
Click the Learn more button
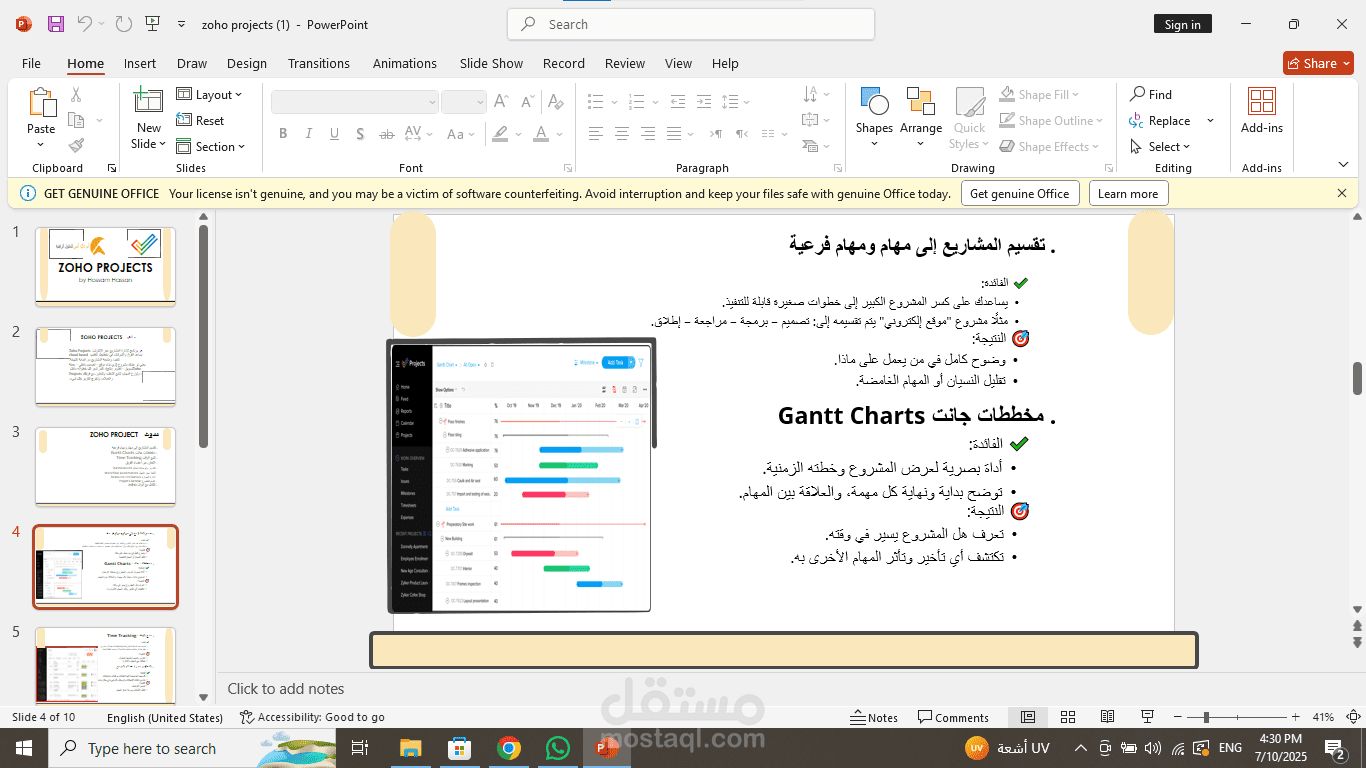point(1128,194)
